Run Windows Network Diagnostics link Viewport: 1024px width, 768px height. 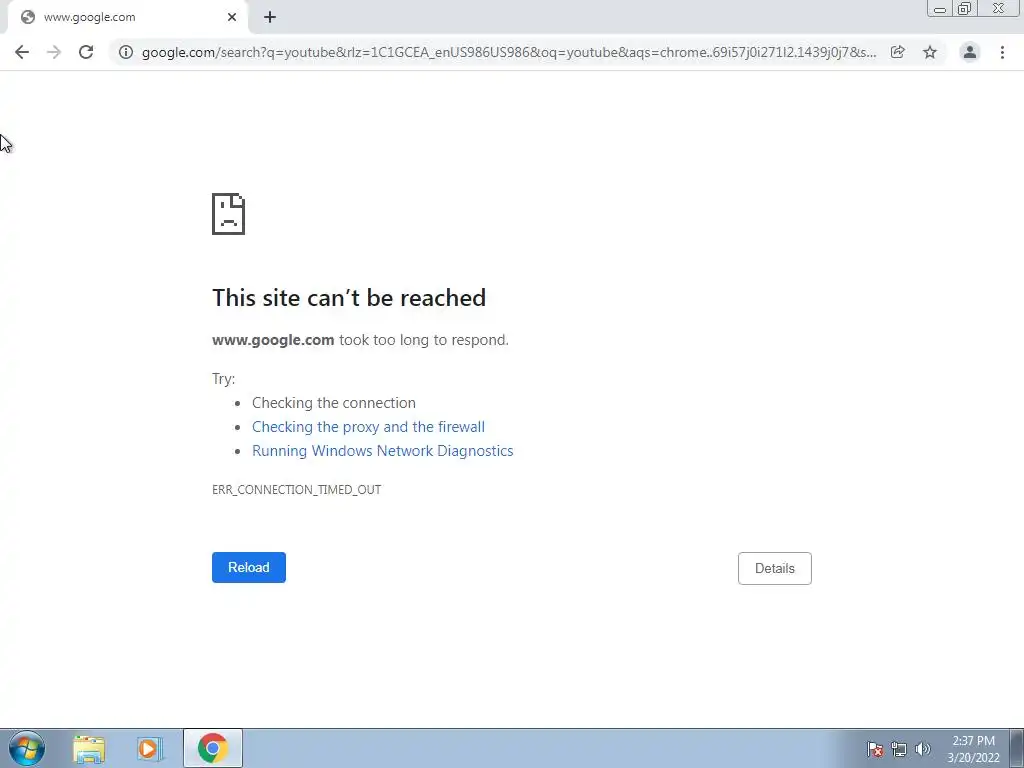click(383, 451)
